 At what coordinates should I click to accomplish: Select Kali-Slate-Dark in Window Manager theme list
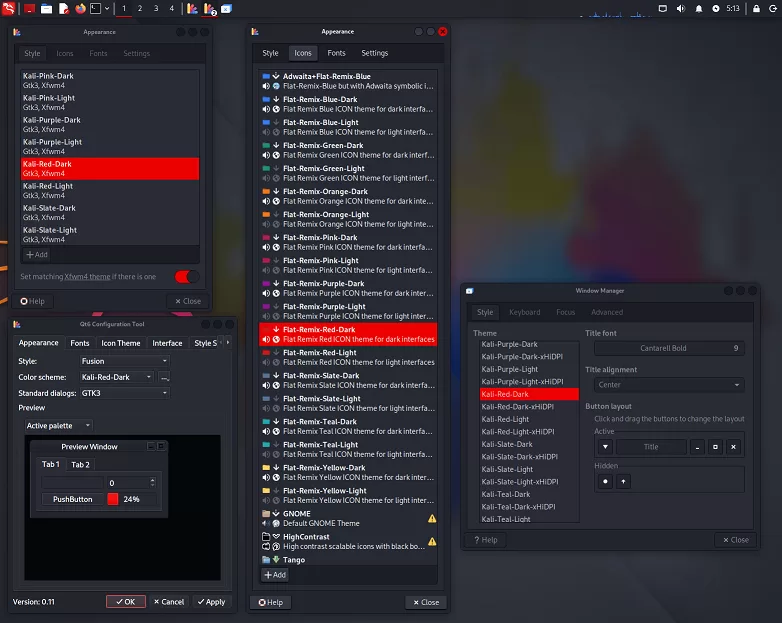click(x=528, y=444)
